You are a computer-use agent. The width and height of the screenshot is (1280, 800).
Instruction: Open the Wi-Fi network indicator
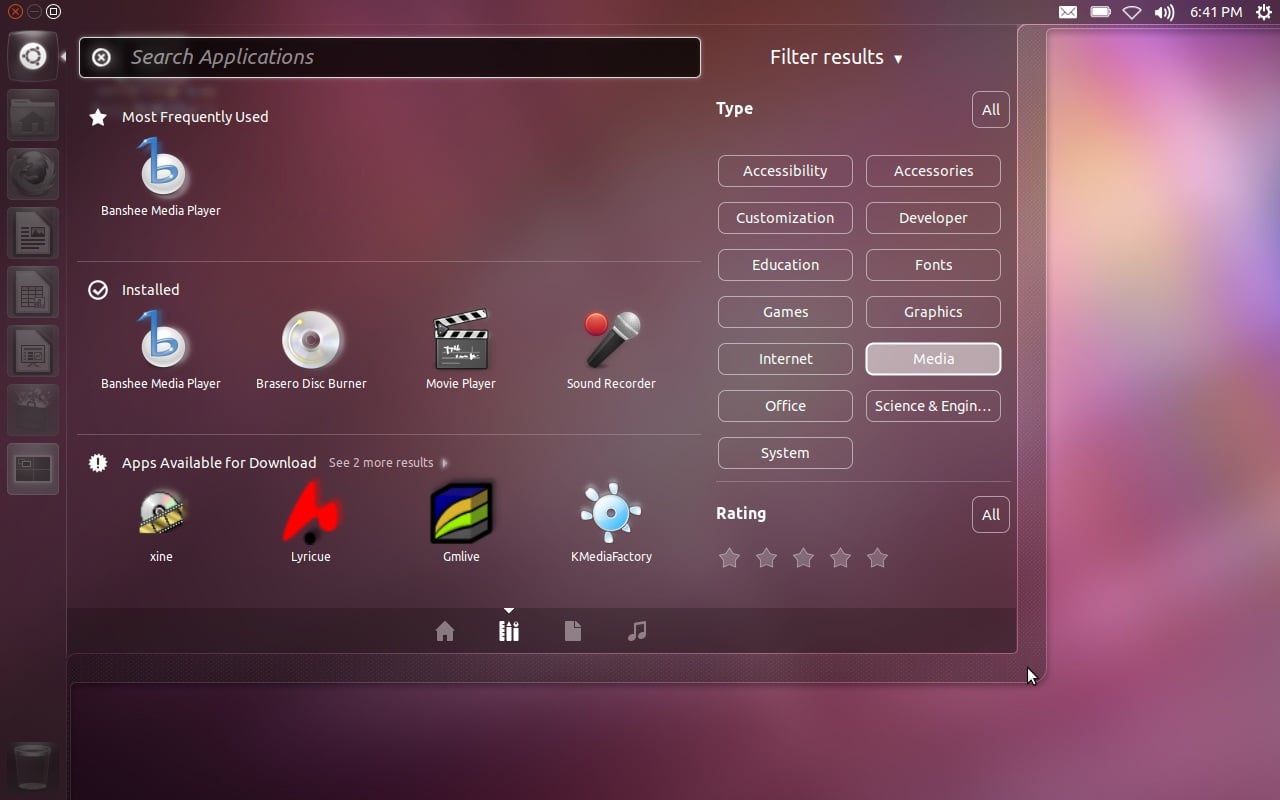pos(1132,12)
